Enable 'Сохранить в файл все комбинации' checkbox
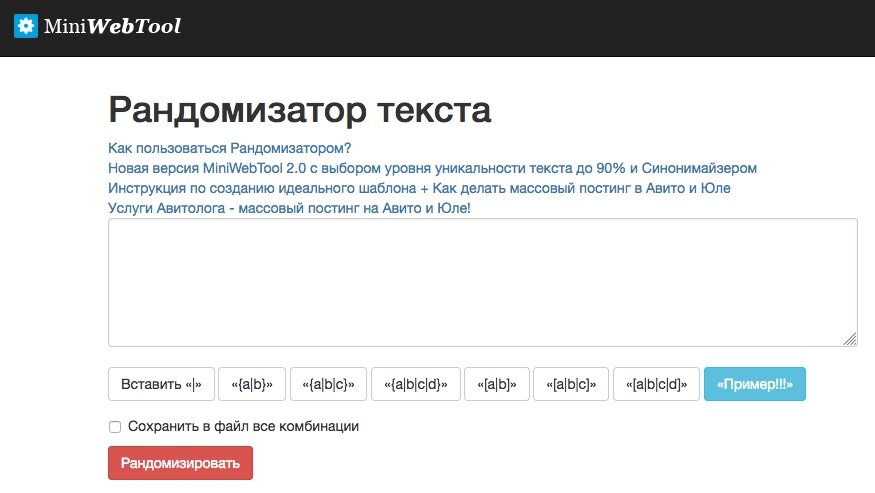This screenshot has width=875, height=493. pos(115,427)
